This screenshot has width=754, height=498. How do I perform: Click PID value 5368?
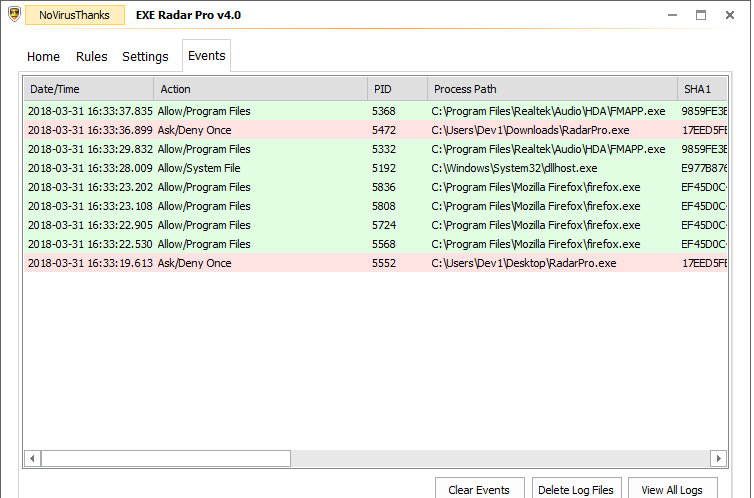coord(384,111)
